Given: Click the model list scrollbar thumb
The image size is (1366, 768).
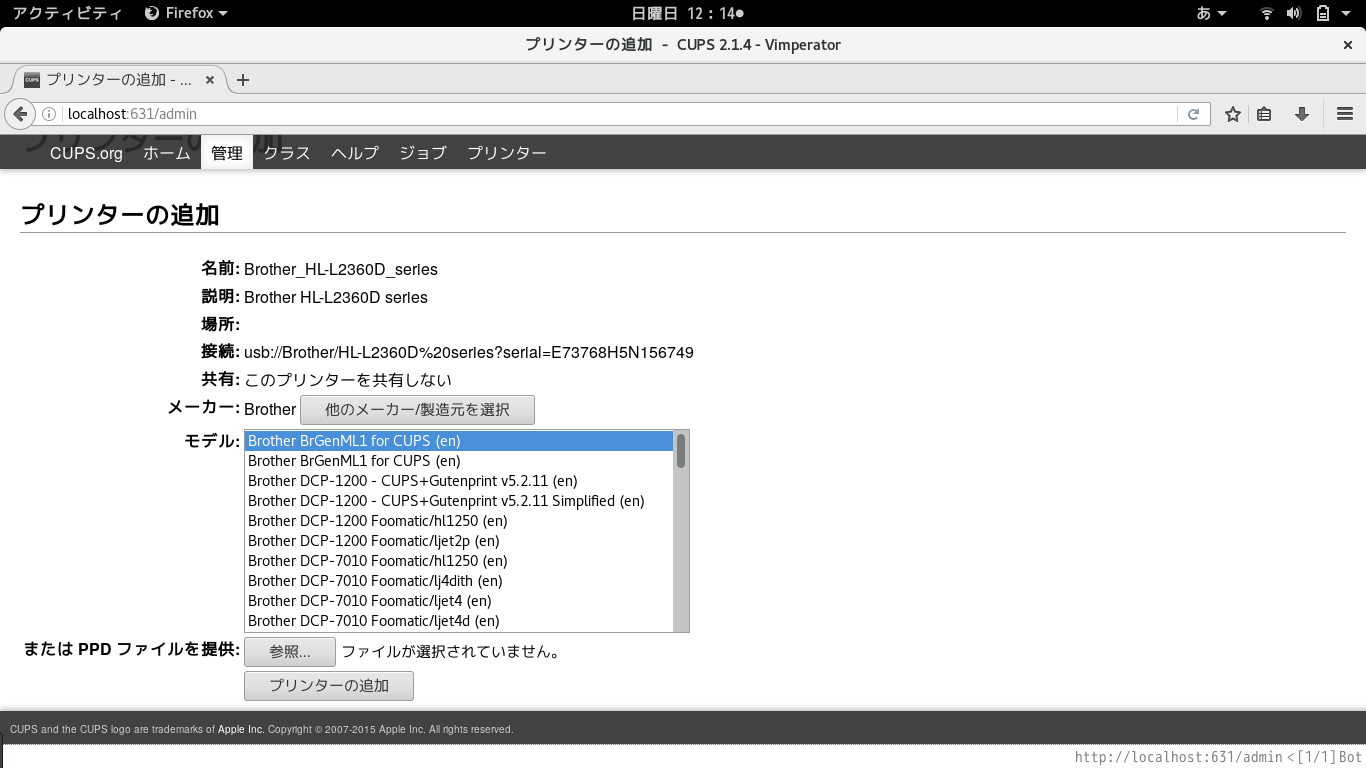Looking at the screenshot, I should [681, 451].
